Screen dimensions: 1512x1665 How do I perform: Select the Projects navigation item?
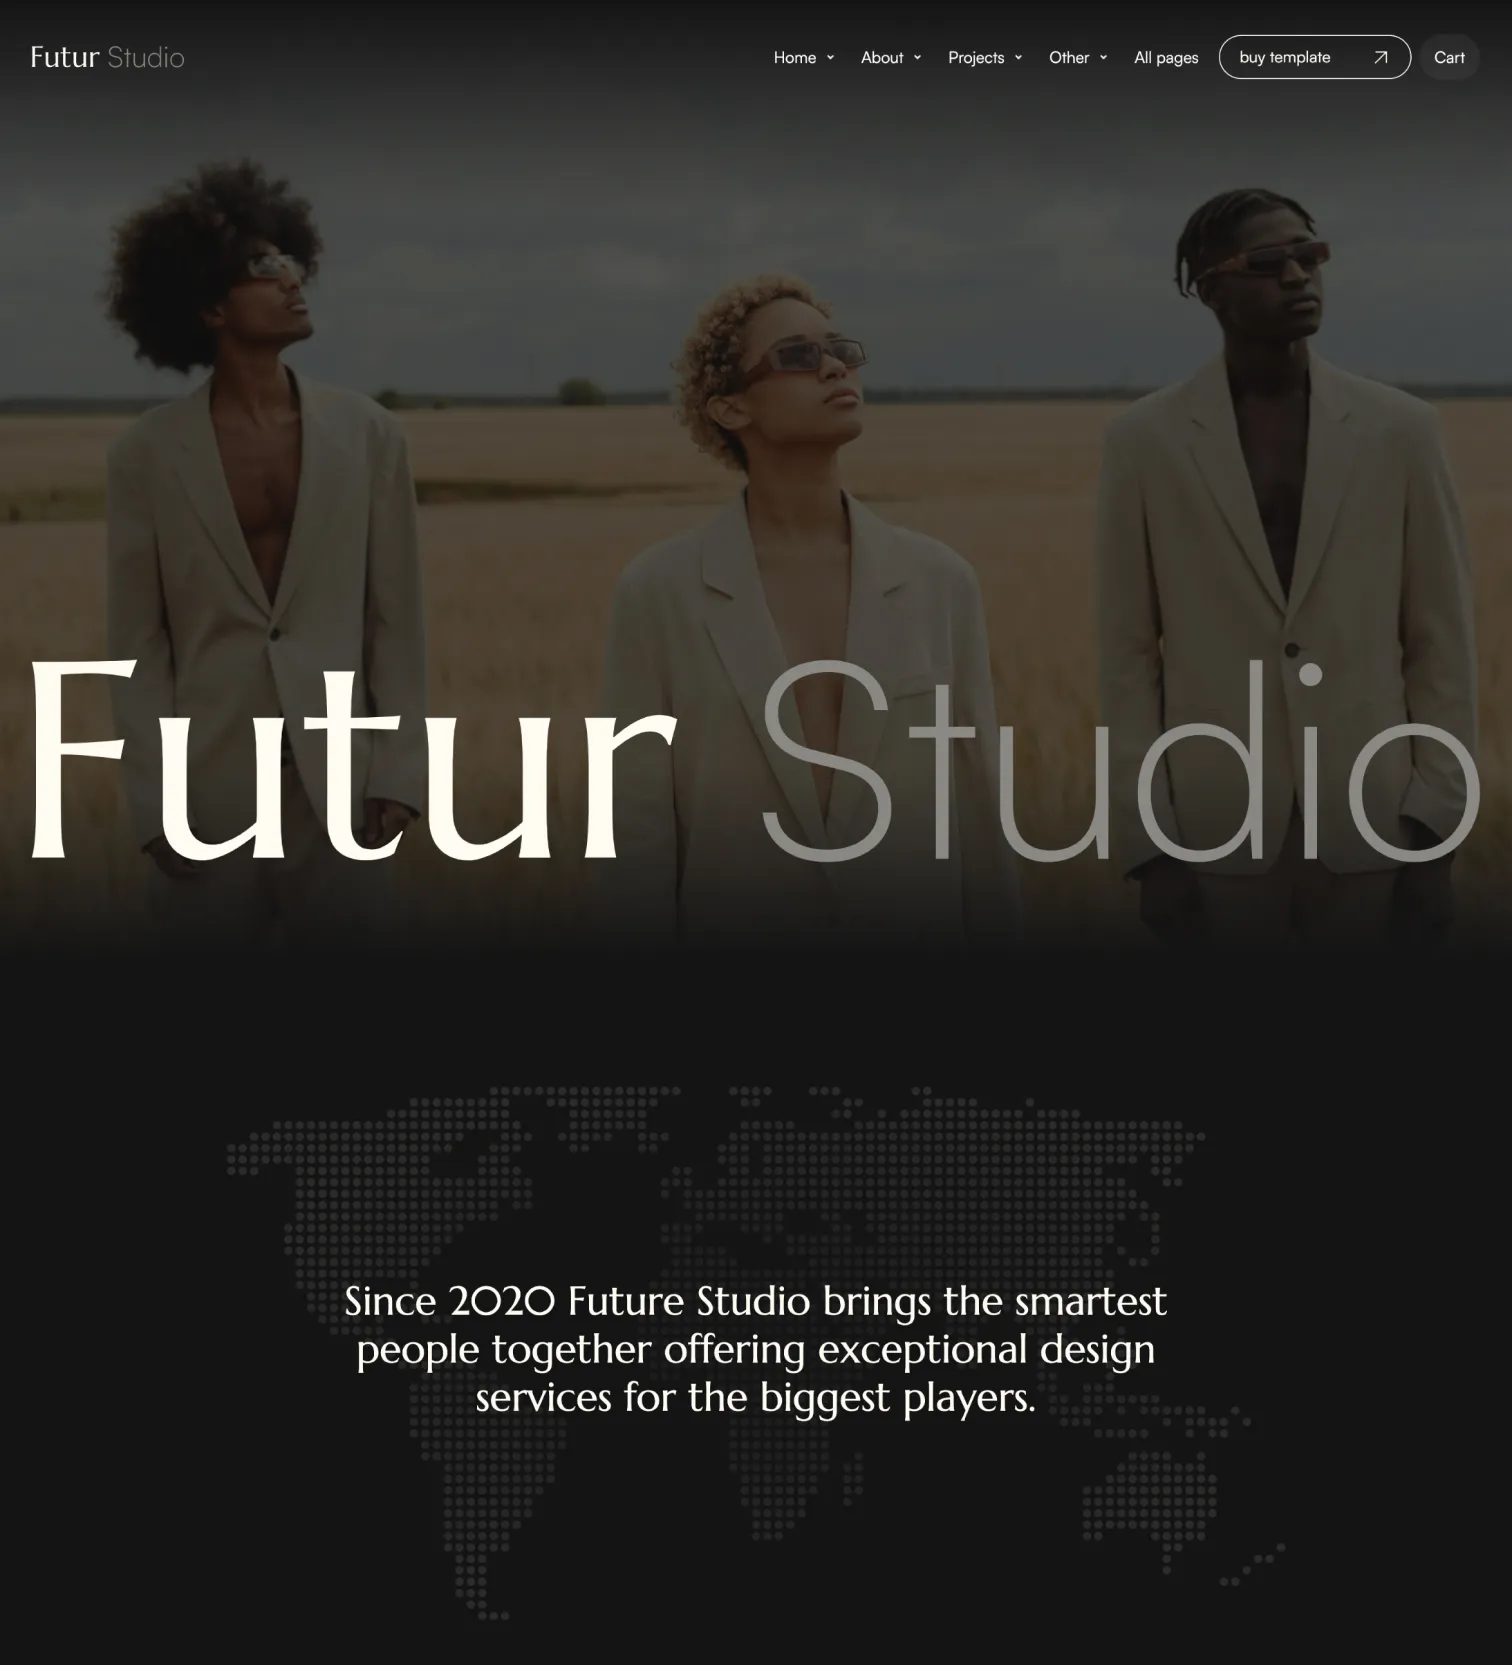point(976,58)
